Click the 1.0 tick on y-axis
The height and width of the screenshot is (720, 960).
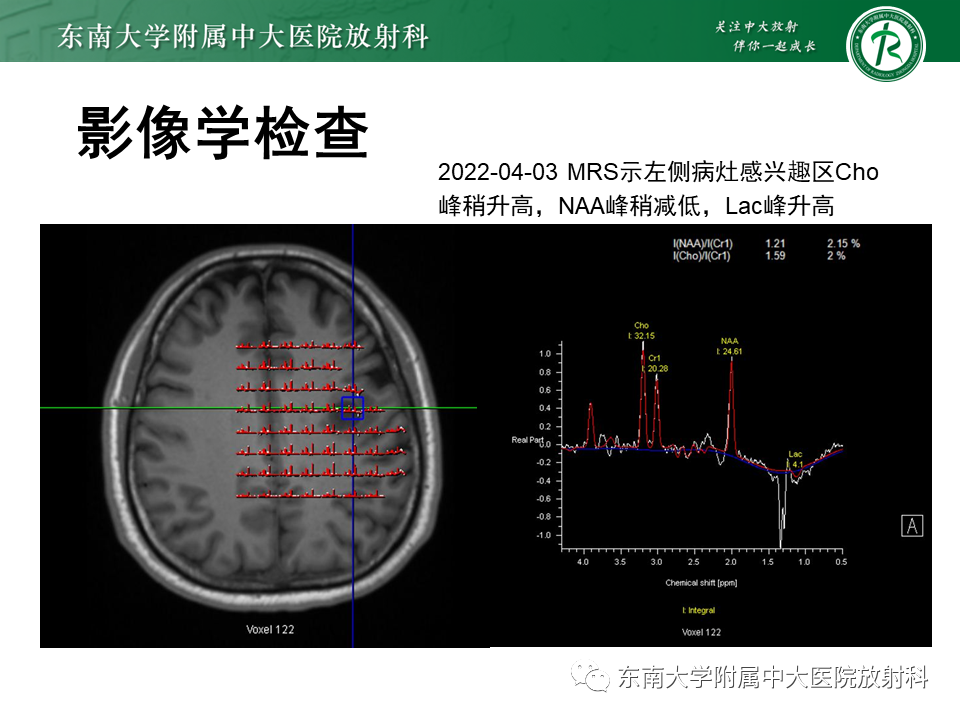click(545, 354)
